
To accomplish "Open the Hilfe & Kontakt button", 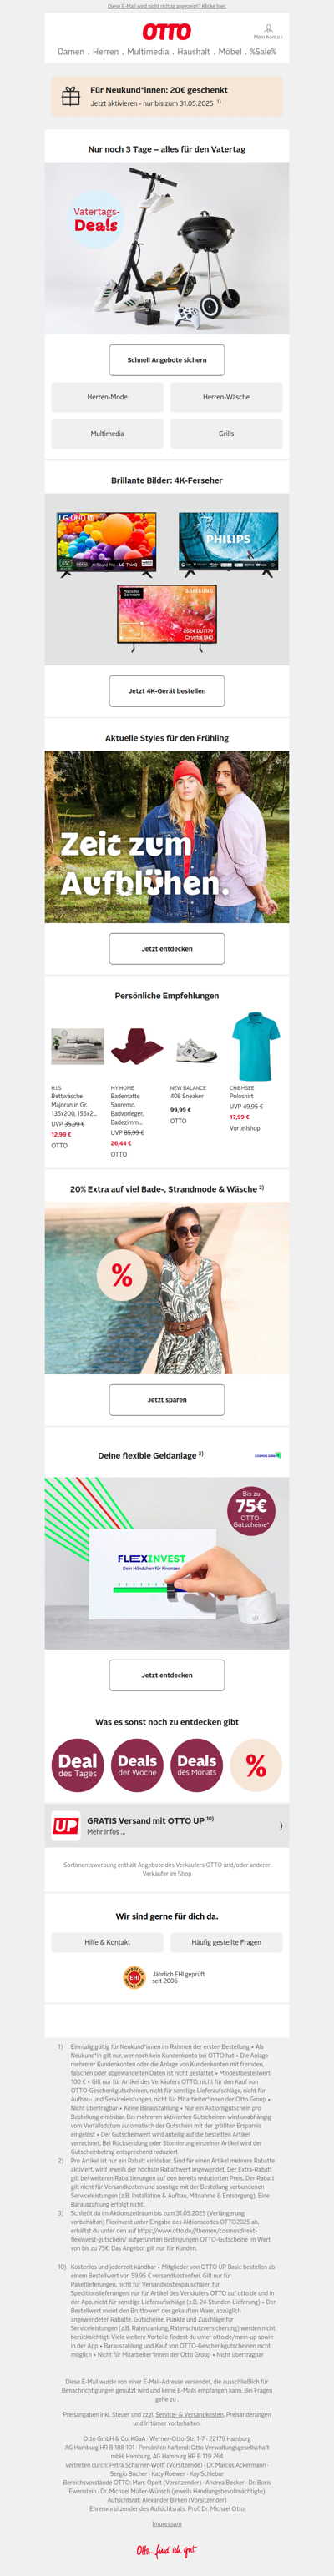I will click(107, 1942).
